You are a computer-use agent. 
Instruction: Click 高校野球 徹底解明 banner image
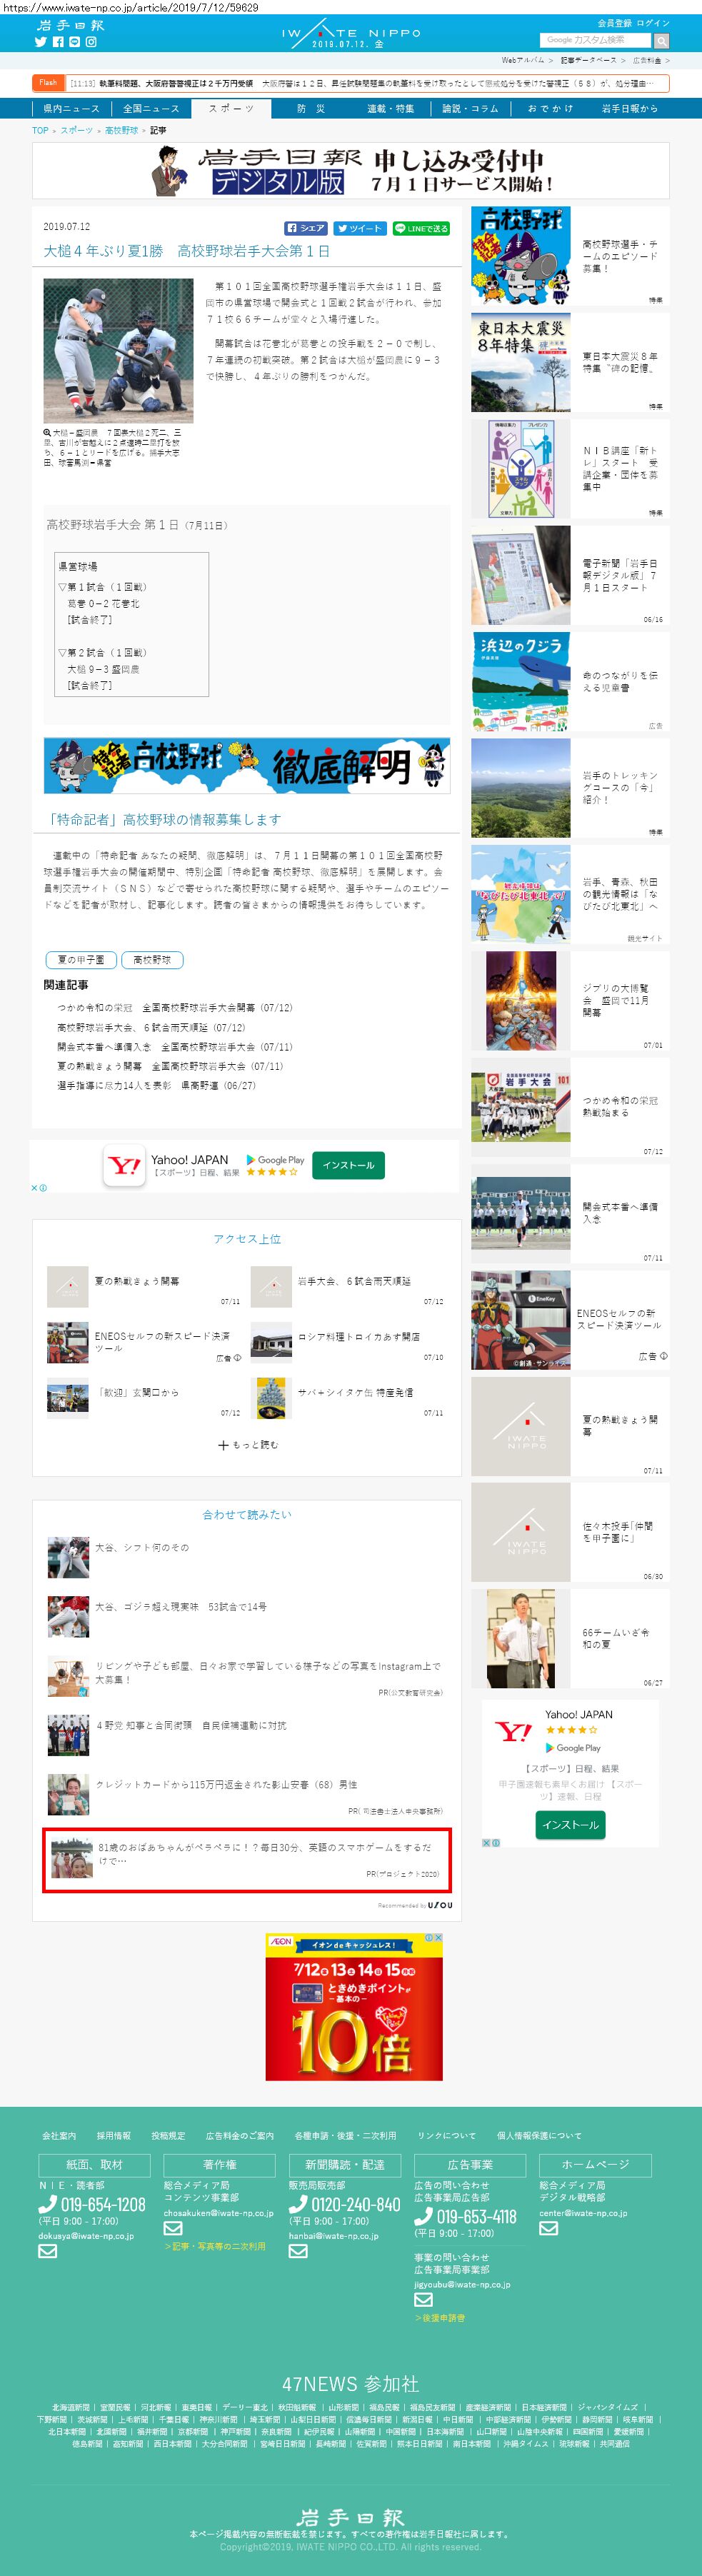pyautogui.click(x=247, y=766)
